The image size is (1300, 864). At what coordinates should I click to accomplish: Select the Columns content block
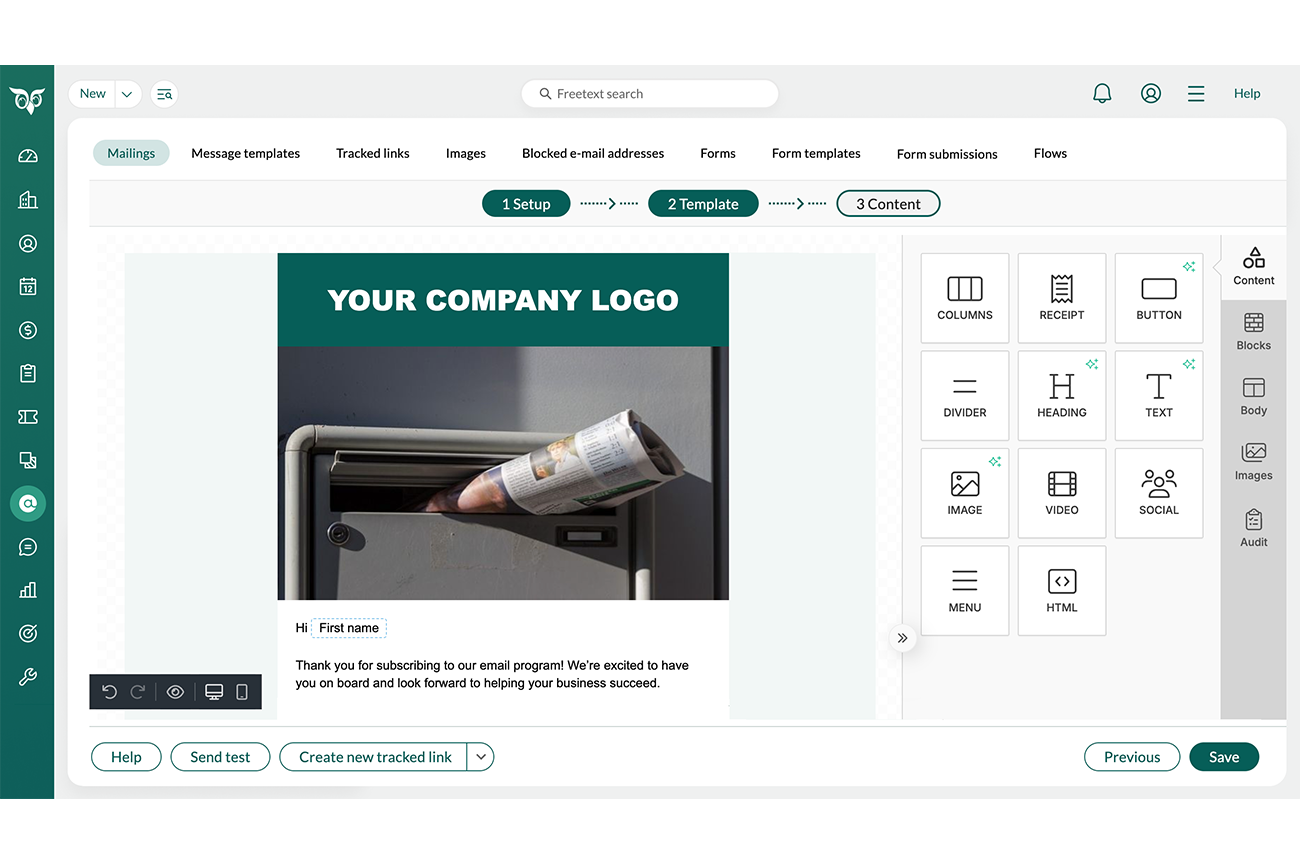click(964, 298)
